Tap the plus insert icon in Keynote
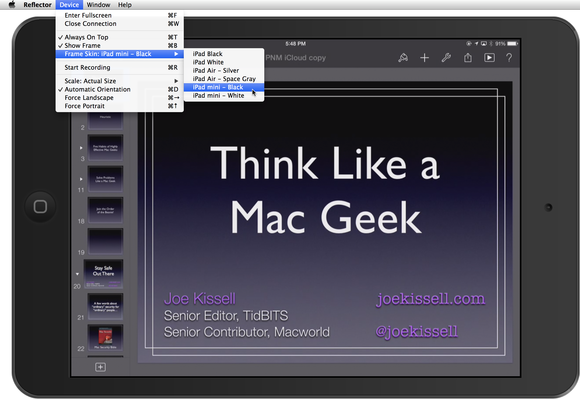 (425, 58)
